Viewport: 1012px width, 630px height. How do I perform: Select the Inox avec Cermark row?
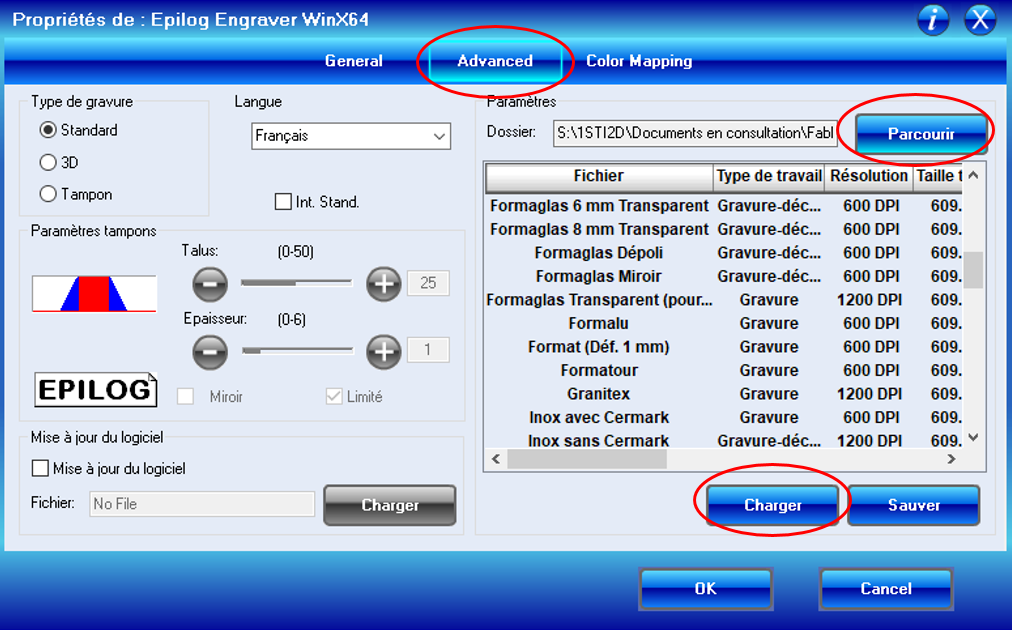(x=724, y=417)
